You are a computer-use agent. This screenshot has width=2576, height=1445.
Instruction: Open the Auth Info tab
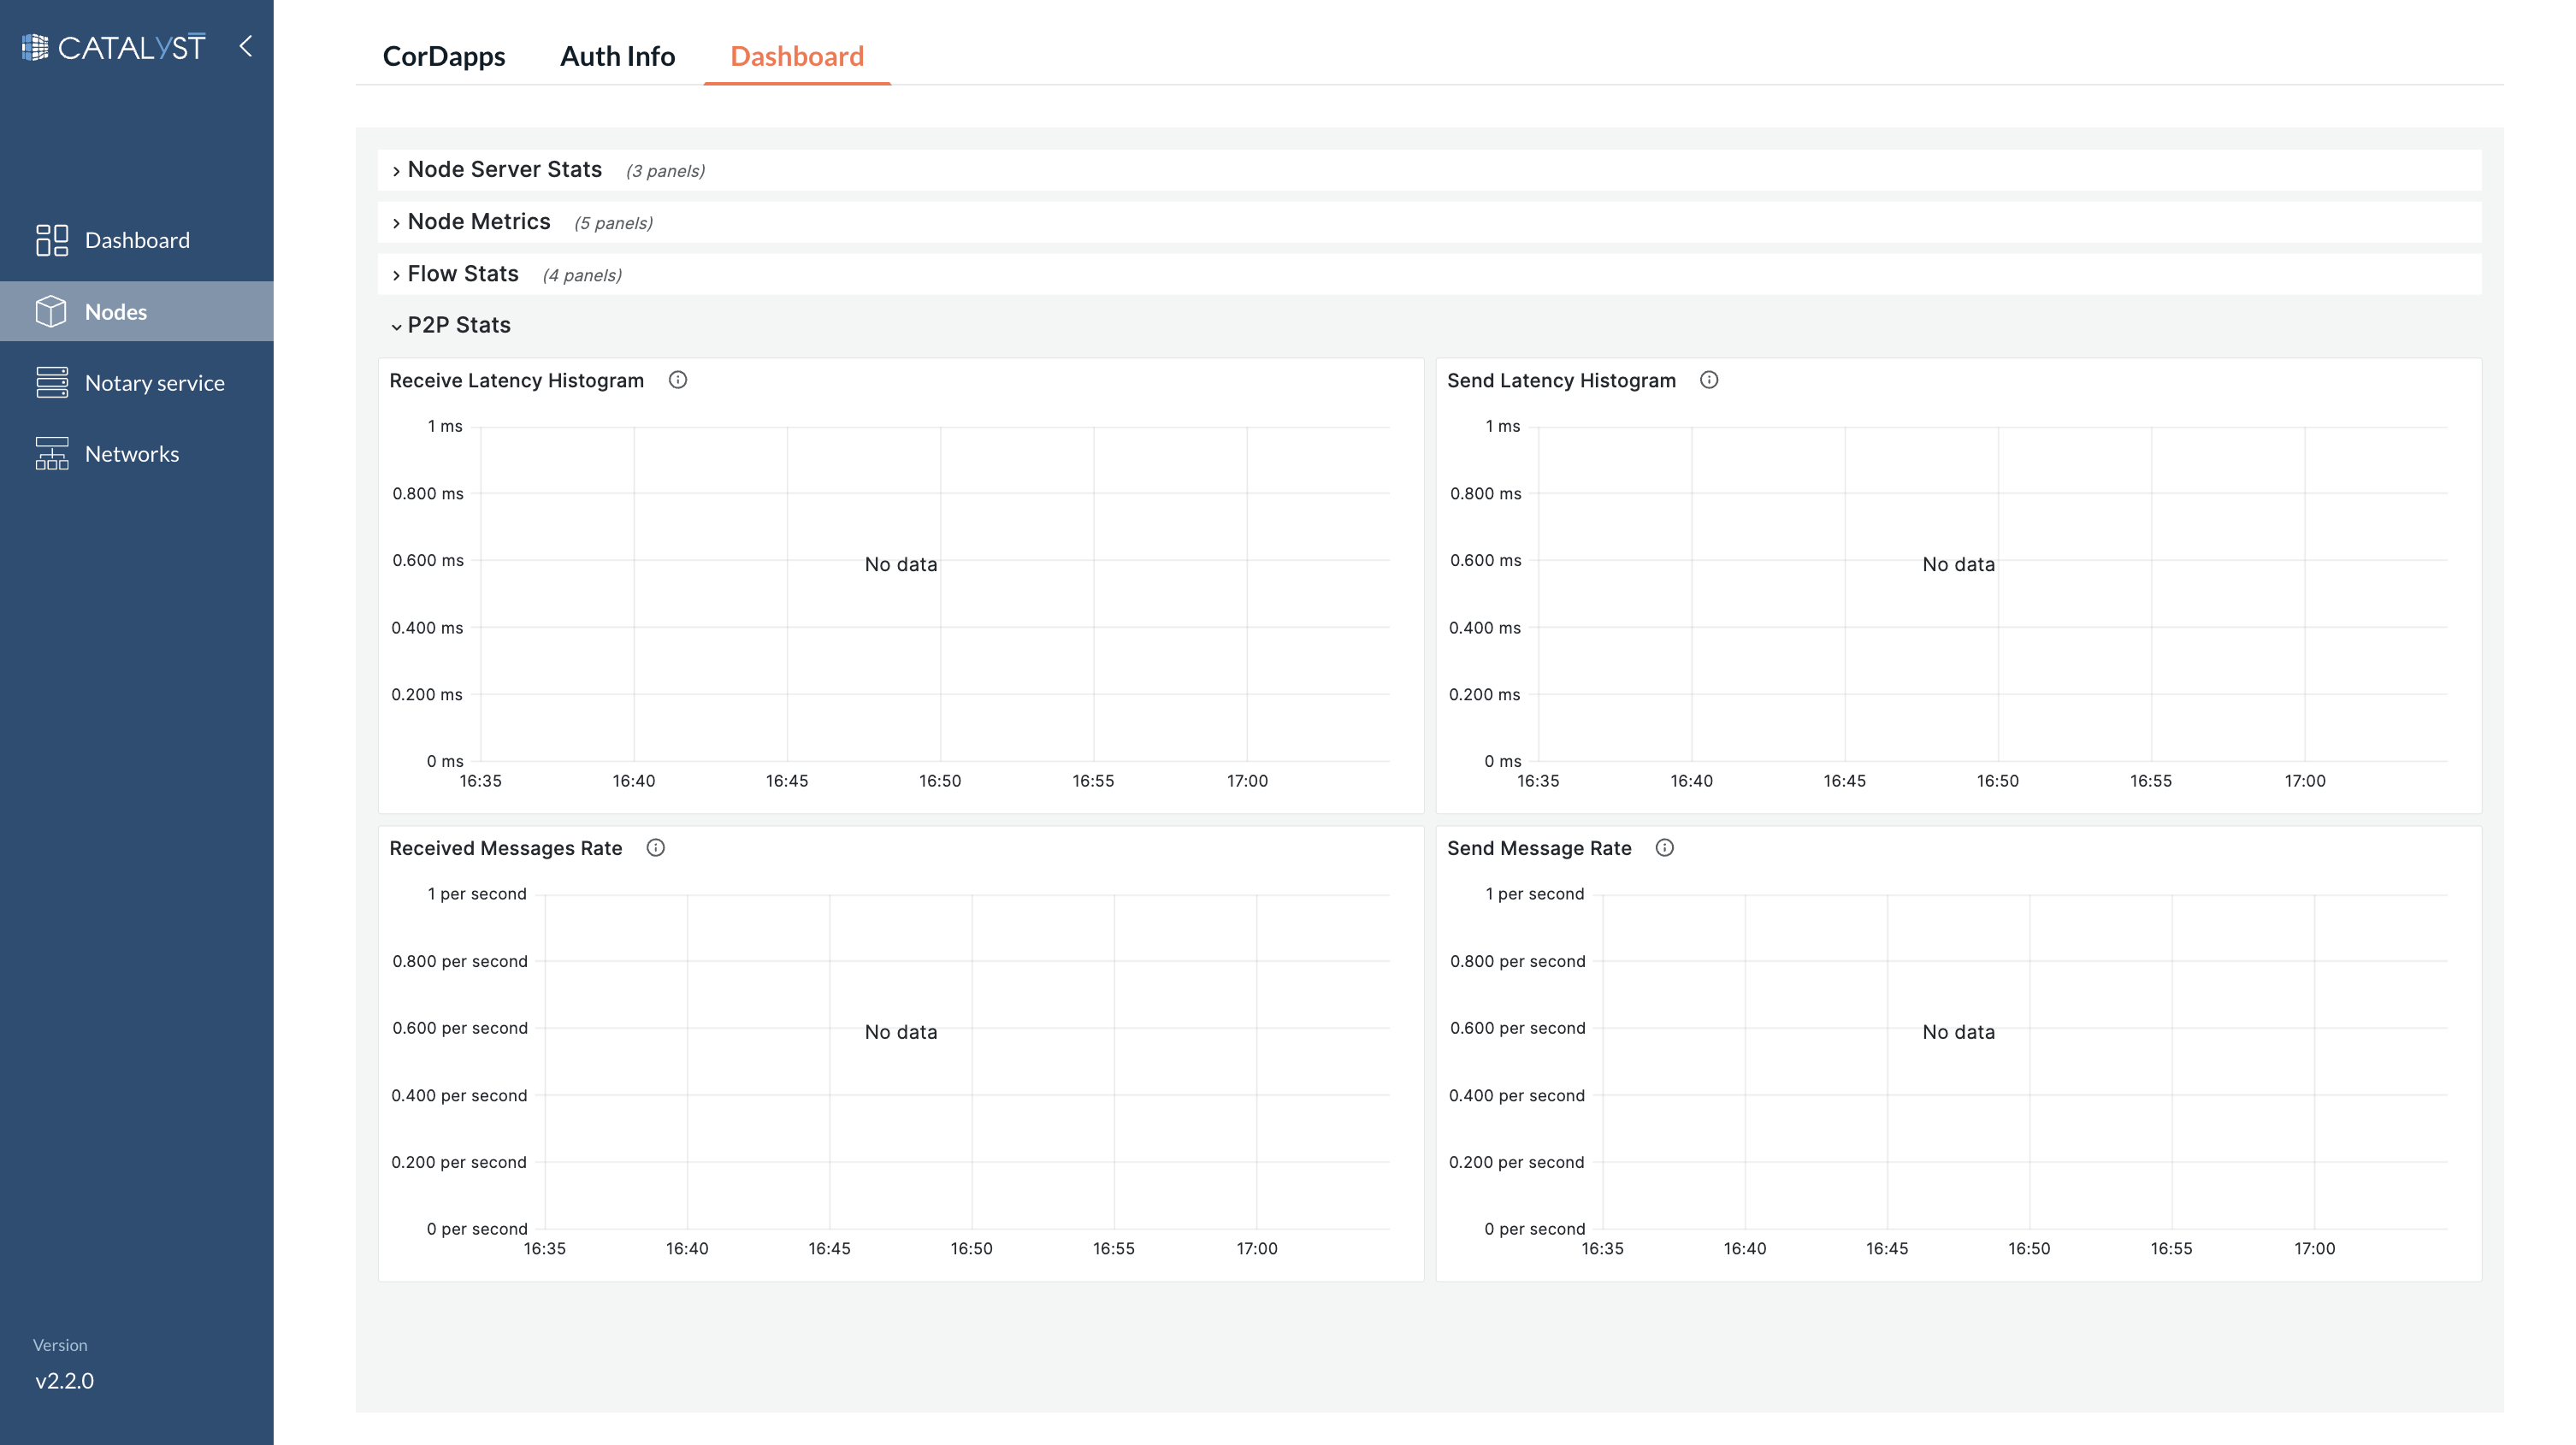(617, 56)
